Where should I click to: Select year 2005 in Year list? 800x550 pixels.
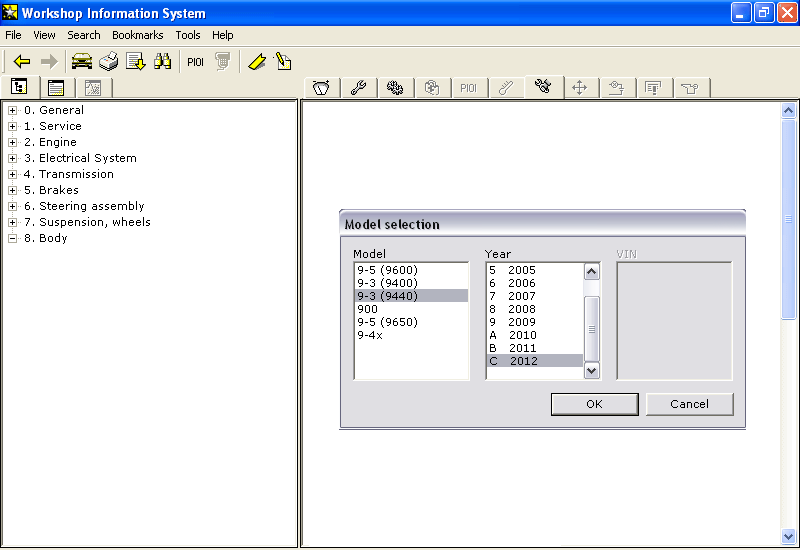[x=535, y=270]
